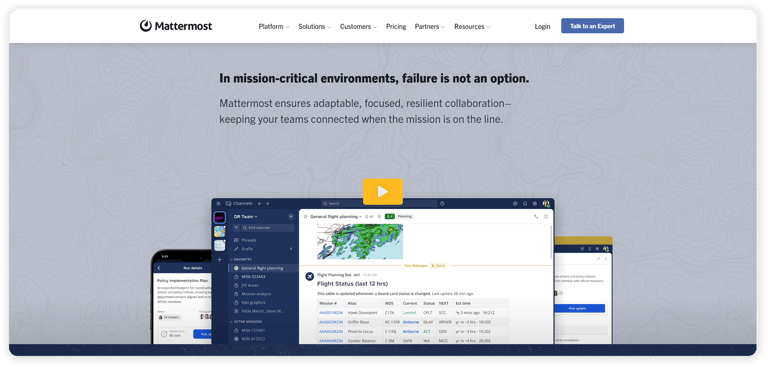Click the message pane vertical scrollbar
The width and height of the screenshot is (768, 367).
click(552, 242)
